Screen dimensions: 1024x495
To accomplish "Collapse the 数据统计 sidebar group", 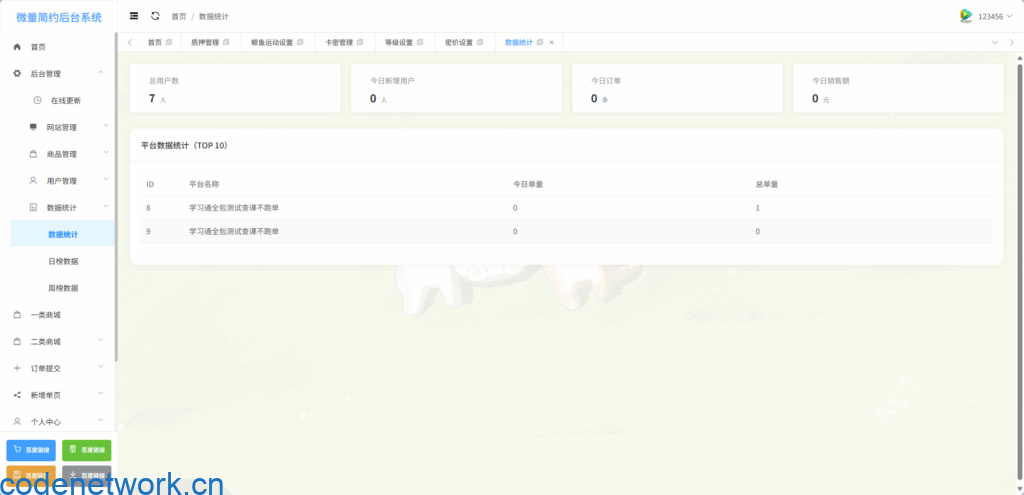I will [105, 207].
